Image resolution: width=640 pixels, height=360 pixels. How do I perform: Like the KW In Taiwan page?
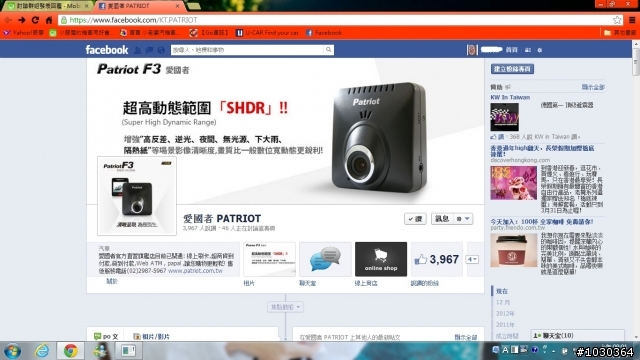[x=497, y=137]
